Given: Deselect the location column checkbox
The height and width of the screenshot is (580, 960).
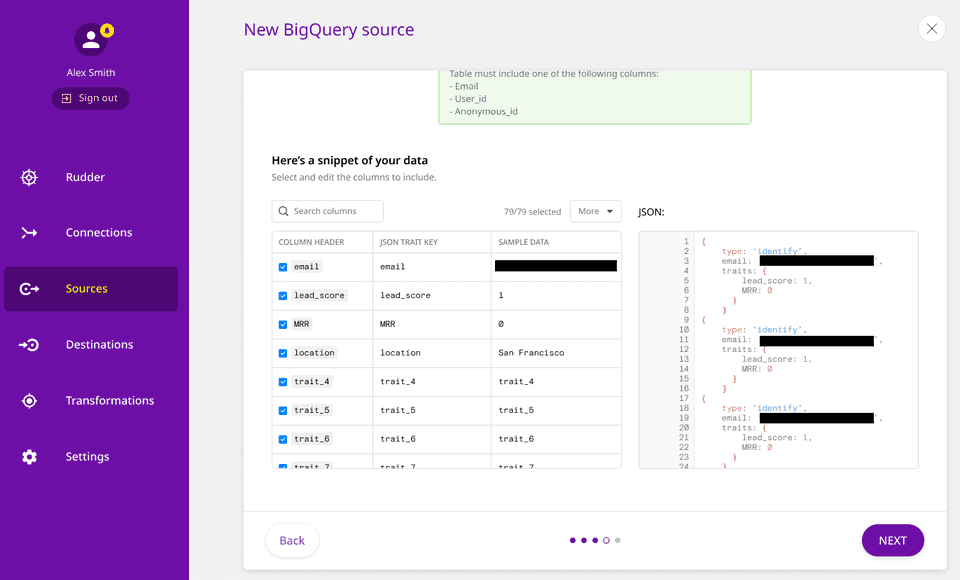Looking at the screenshot, I should pyautogui.click(x=283, y=353).
